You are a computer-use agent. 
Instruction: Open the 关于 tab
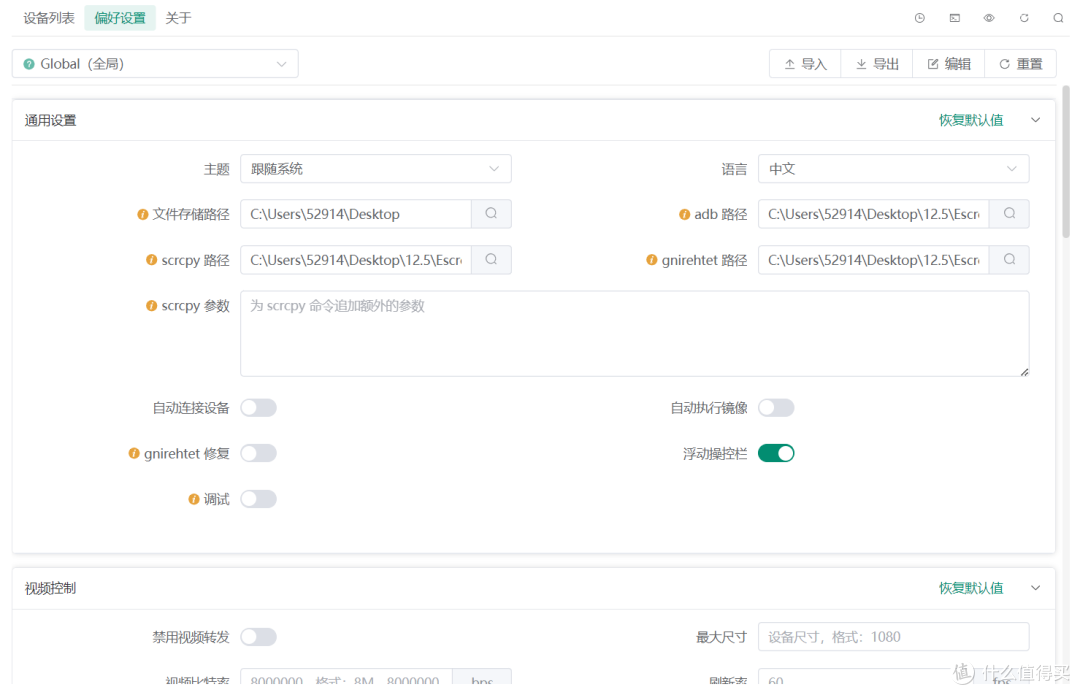178,18
